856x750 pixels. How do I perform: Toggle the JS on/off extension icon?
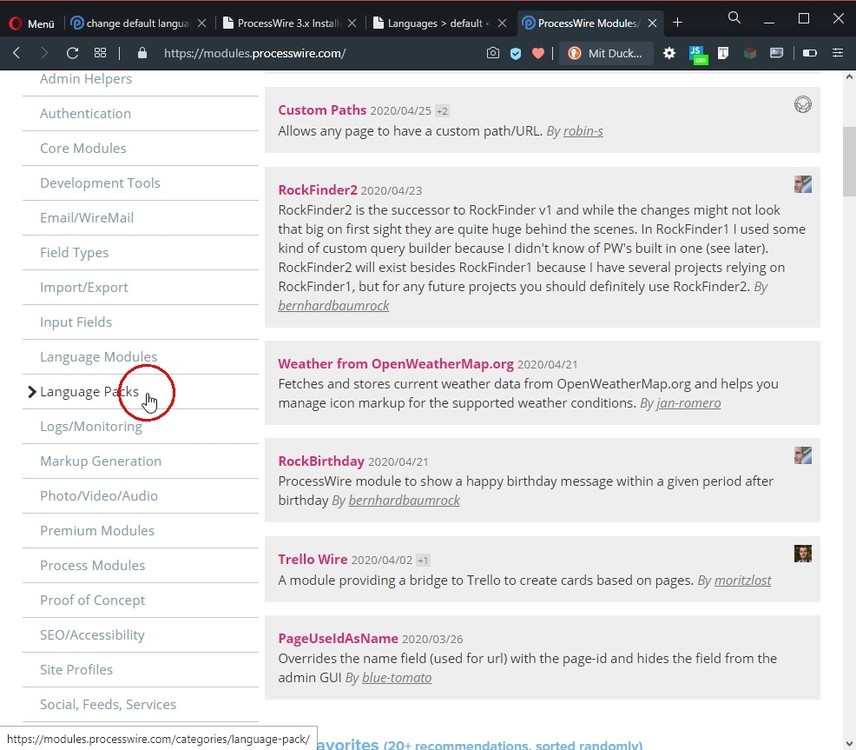(699, 55)
